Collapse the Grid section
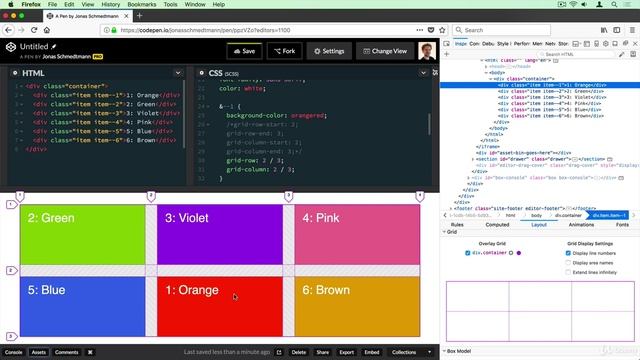 pos(444,231)
